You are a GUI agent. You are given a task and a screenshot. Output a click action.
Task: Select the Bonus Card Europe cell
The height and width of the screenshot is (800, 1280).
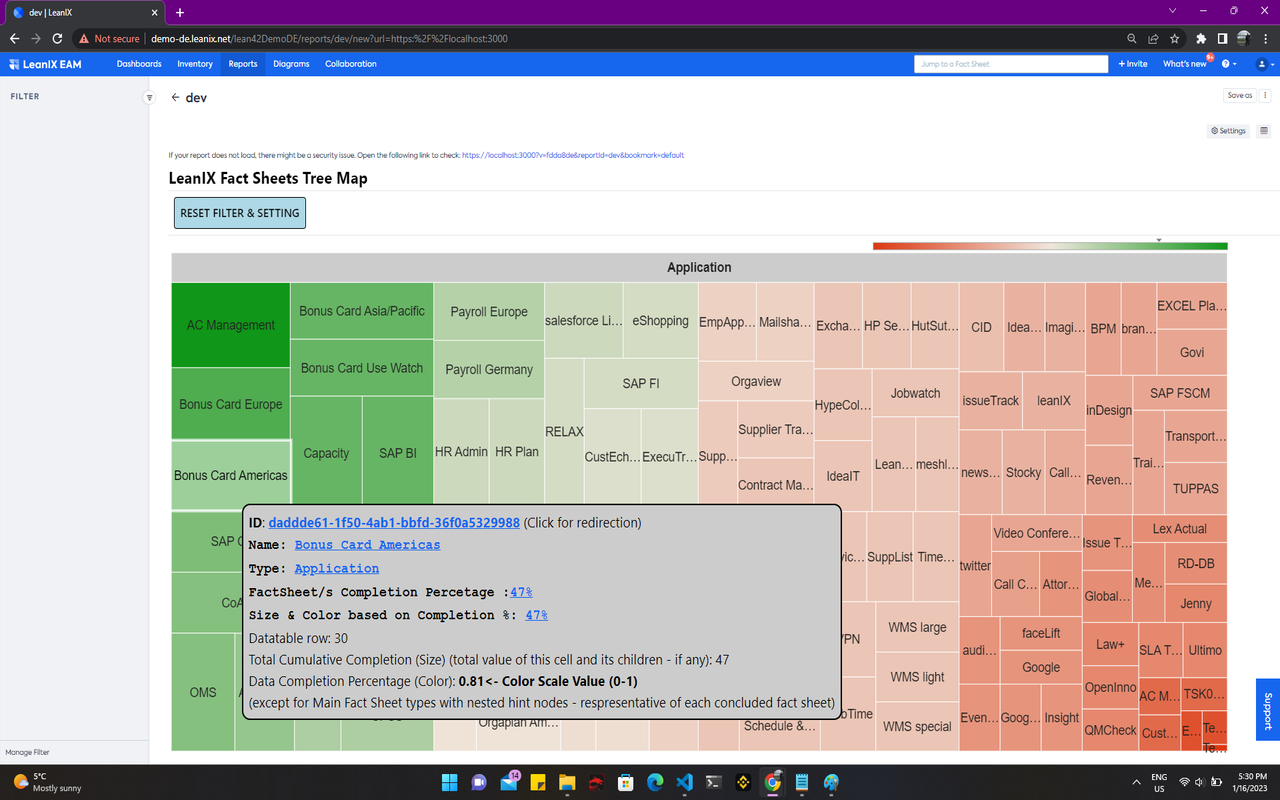click(x=230, y=404)
